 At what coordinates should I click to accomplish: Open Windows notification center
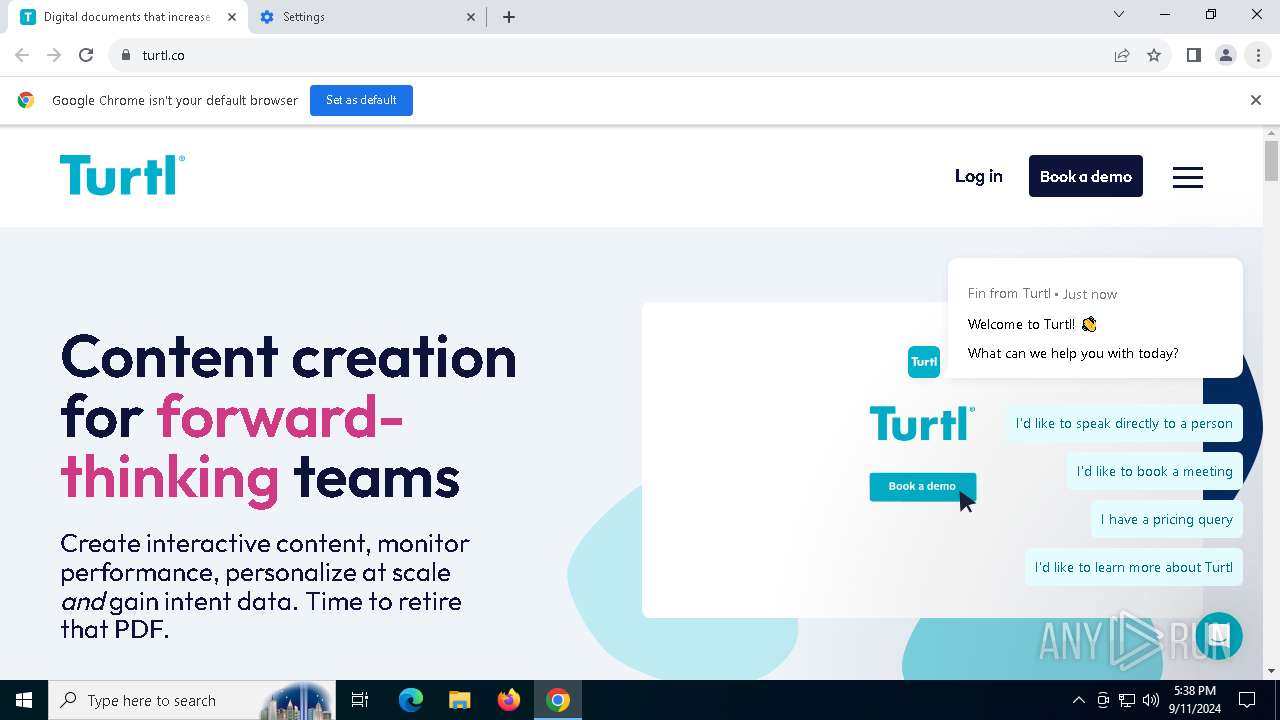(1247, 700)
